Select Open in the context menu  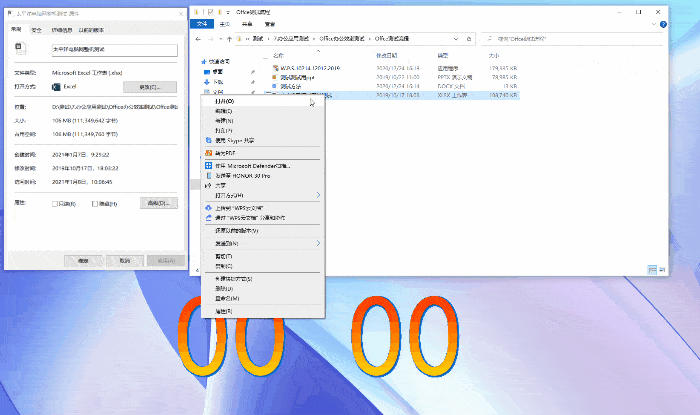[x=262, y=101]
